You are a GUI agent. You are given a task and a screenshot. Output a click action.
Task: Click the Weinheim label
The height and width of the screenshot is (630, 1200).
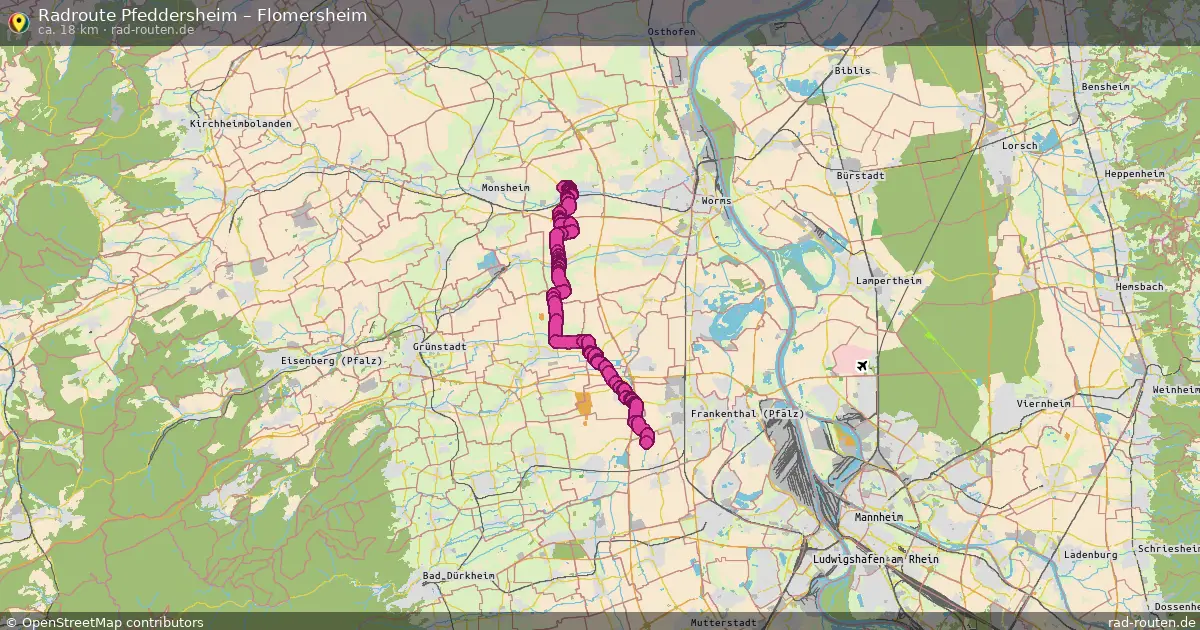tap(1176, 389)
